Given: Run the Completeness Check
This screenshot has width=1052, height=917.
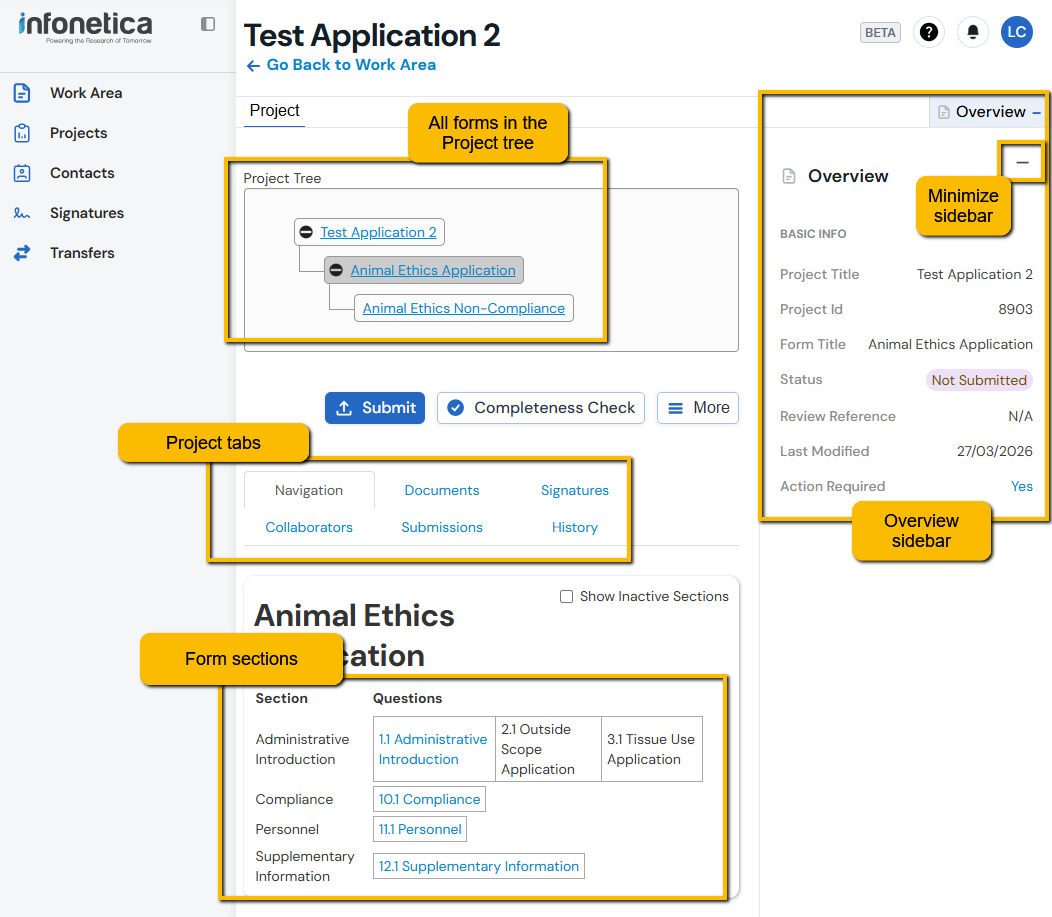Looking at the screenshot, I should (x=540, y=408).
